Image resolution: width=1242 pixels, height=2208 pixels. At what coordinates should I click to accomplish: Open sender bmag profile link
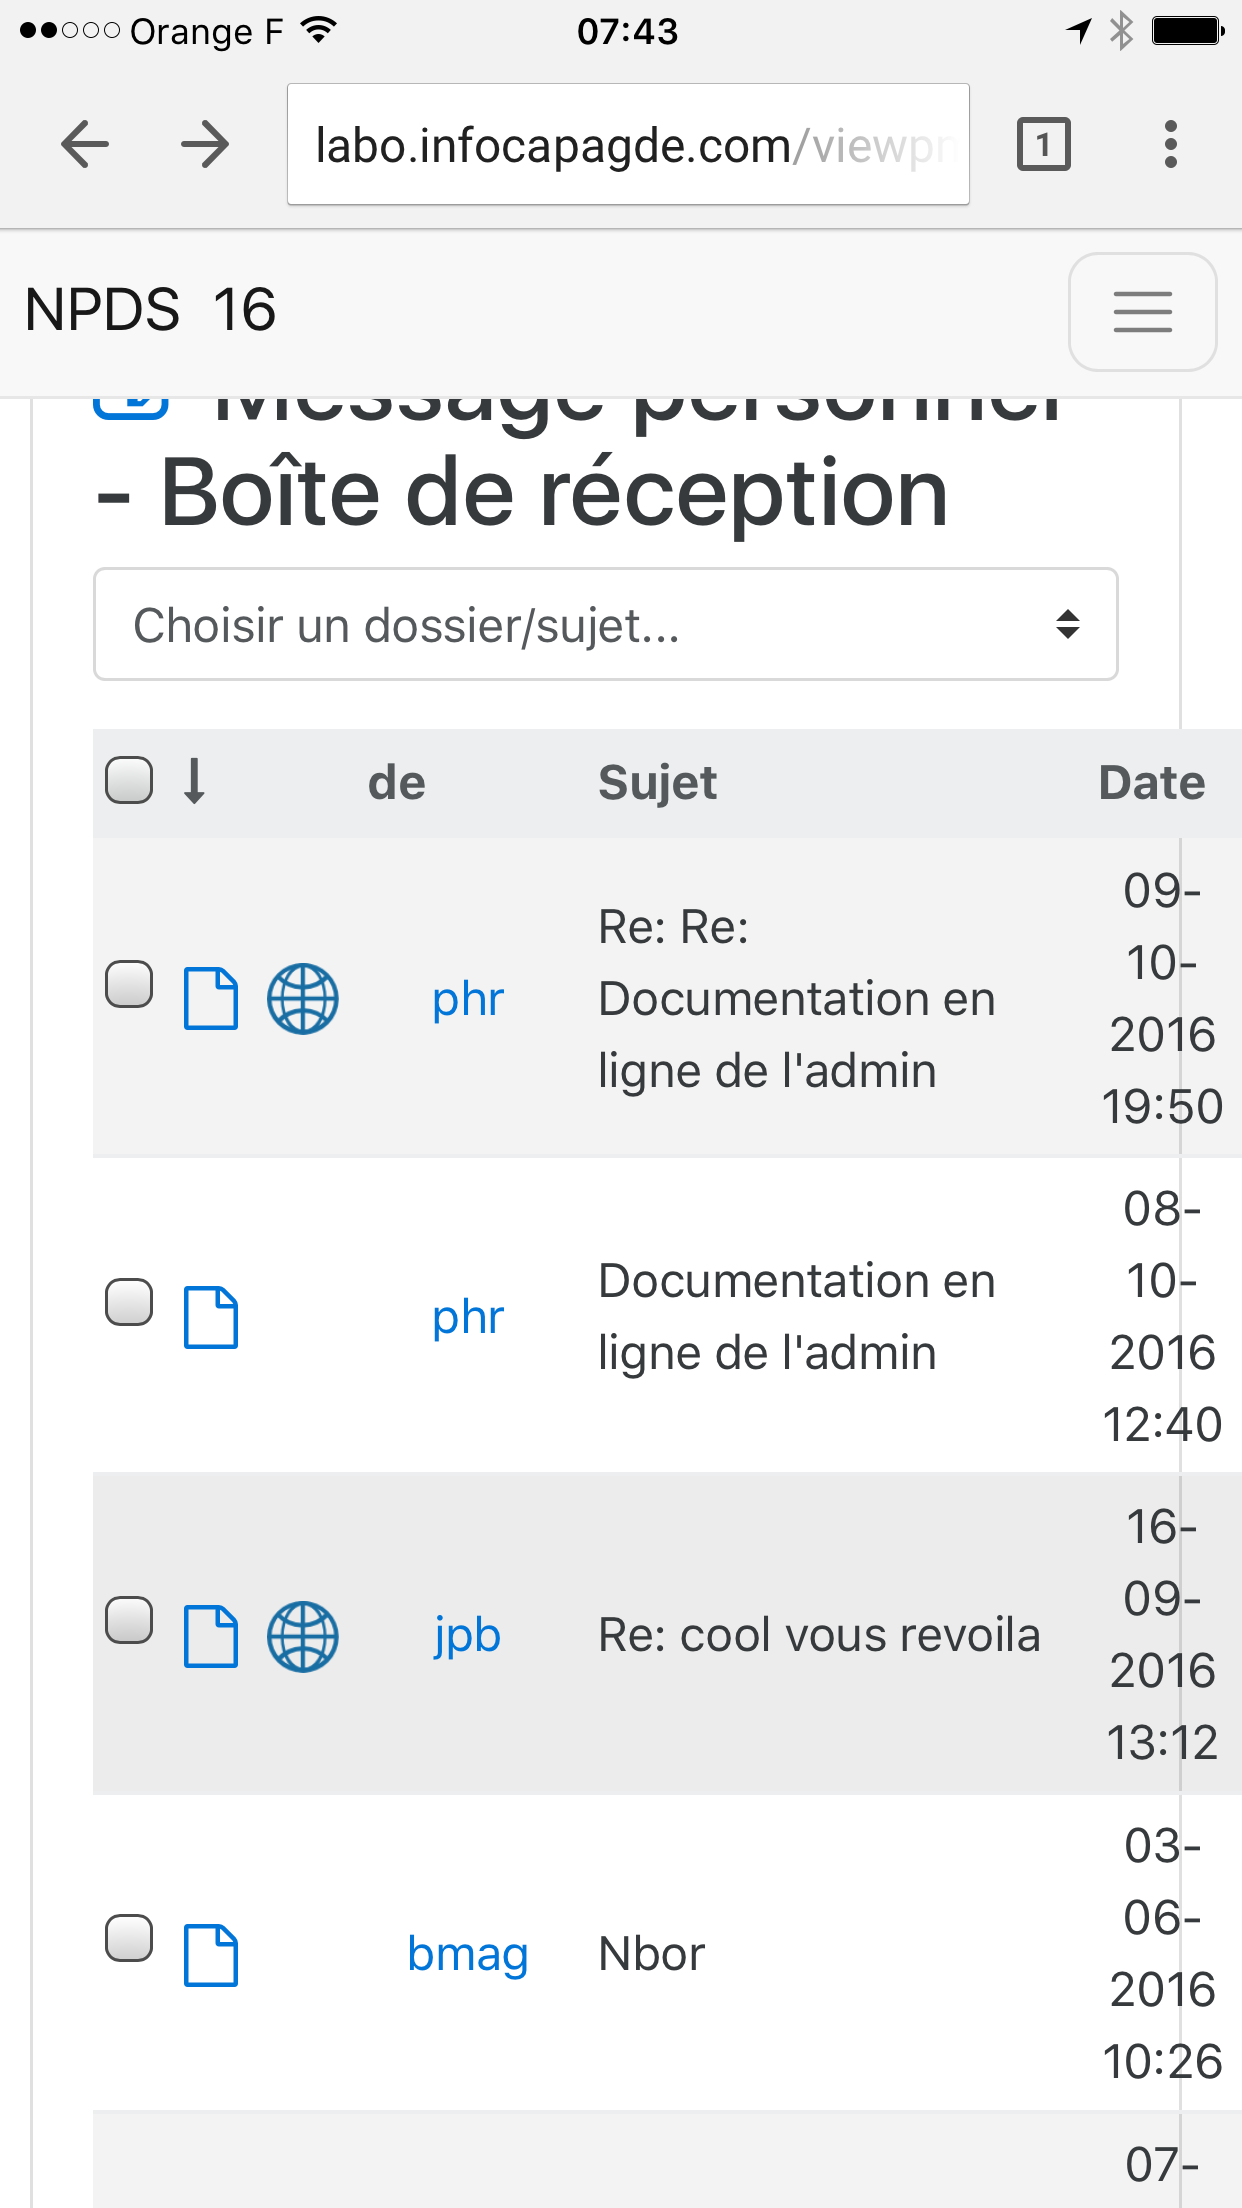[467, 1954]
